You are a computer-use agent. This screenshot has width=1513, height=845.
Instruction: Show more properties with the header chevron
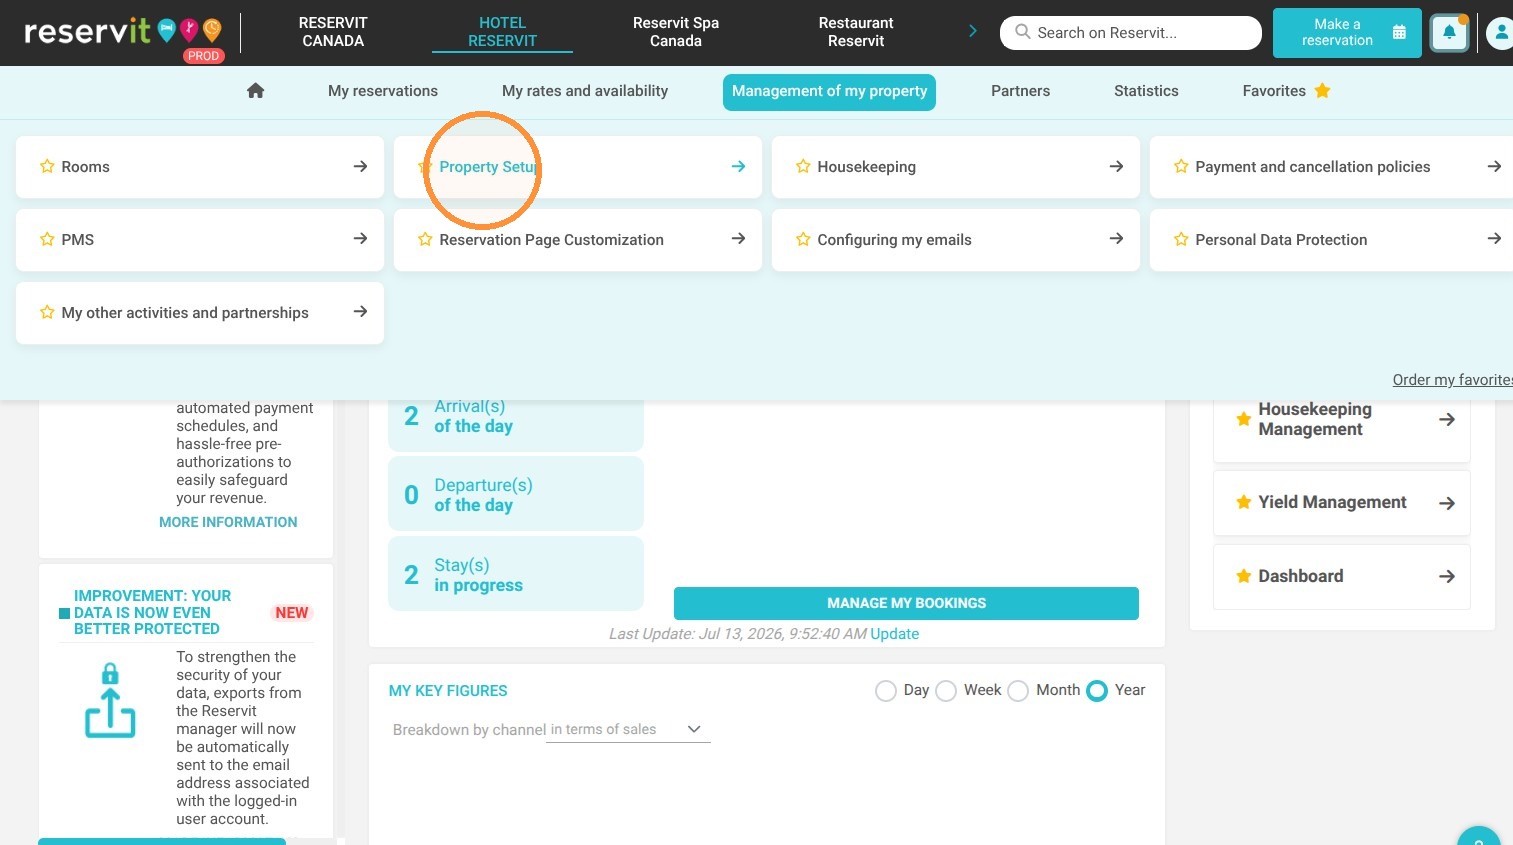click(972, 32)
